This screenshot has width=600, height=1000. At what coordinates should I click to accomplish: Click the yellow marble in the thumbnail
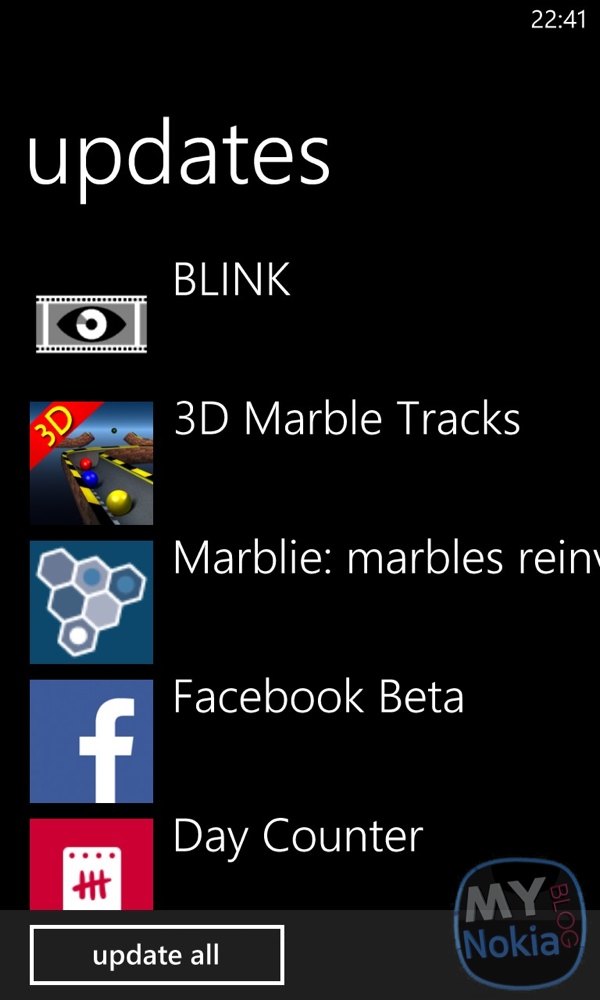(x=119, y=502)
